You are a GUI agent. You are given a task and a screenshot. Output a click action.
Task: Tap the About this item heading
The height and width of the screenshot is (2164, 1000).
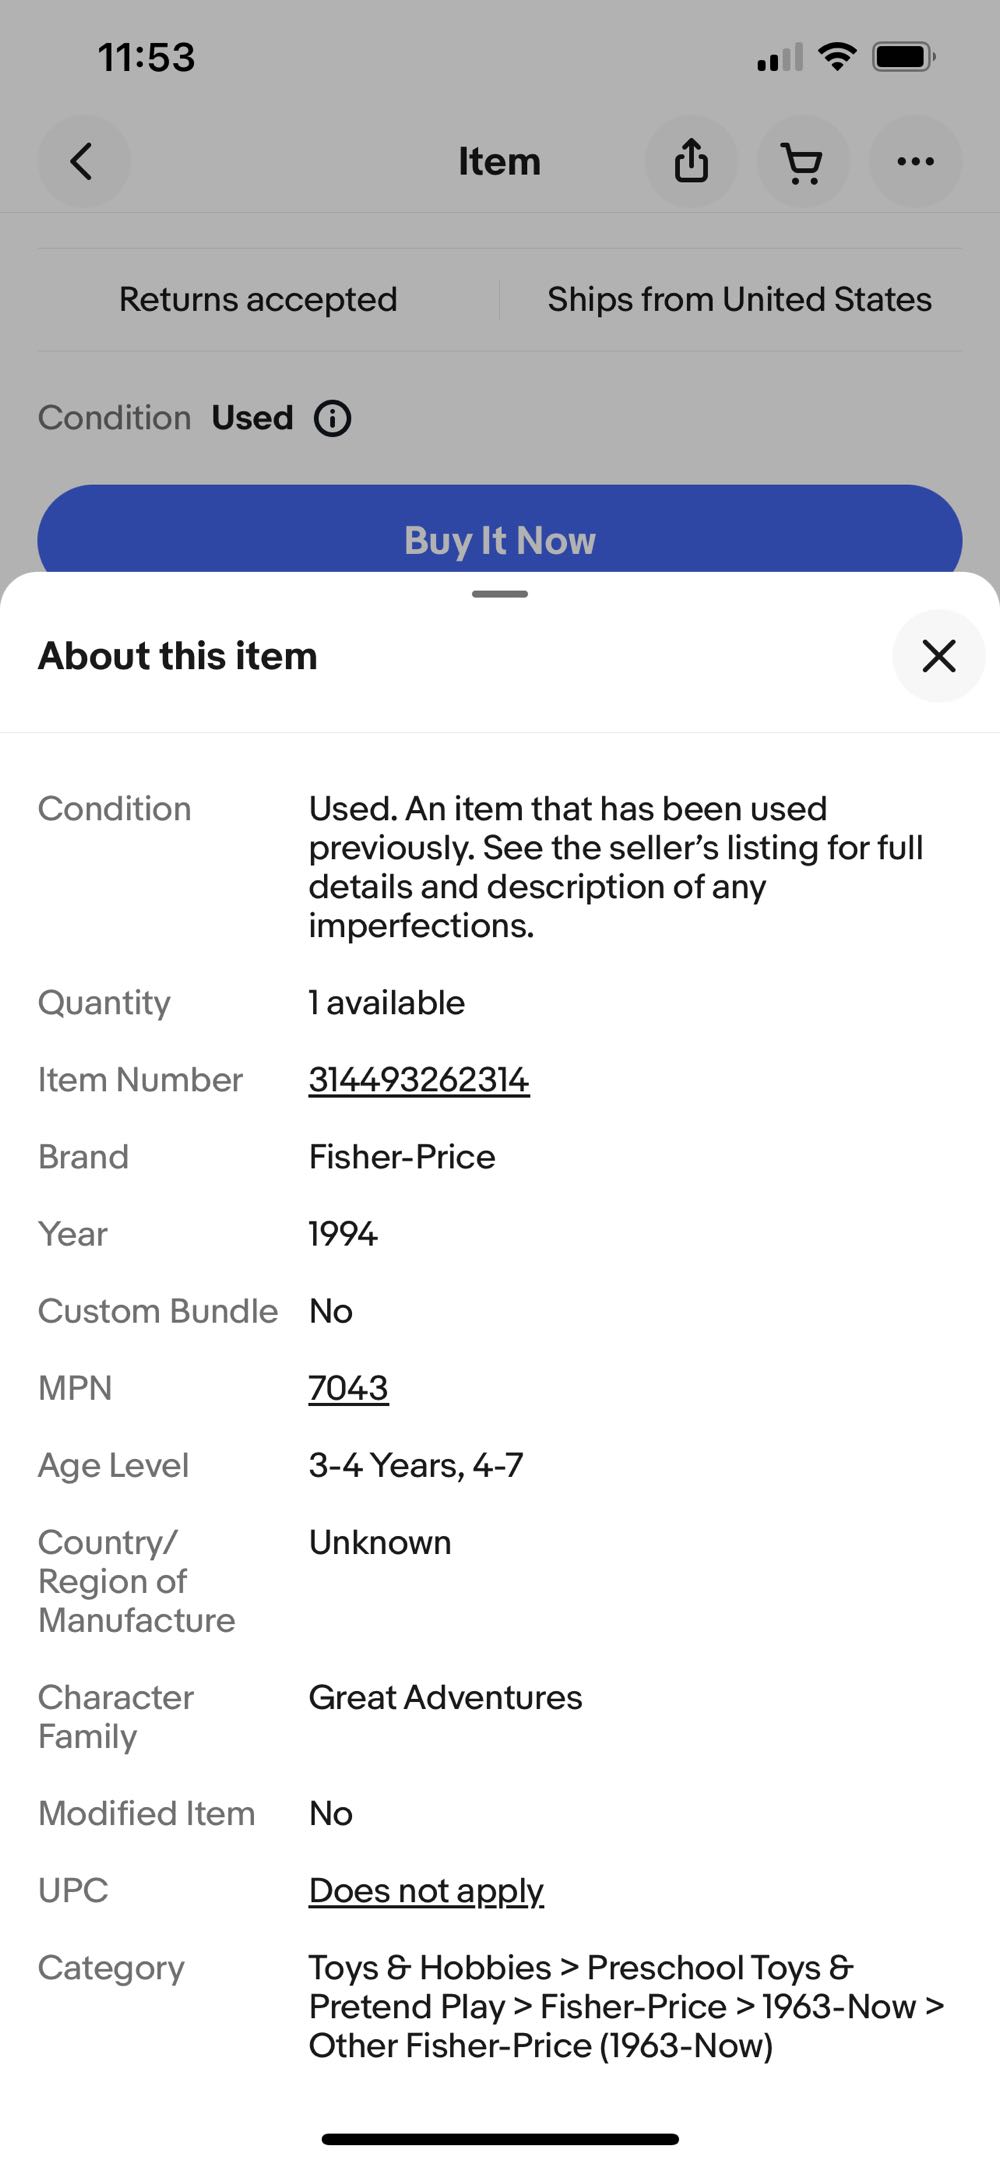(x=178, y=656)
